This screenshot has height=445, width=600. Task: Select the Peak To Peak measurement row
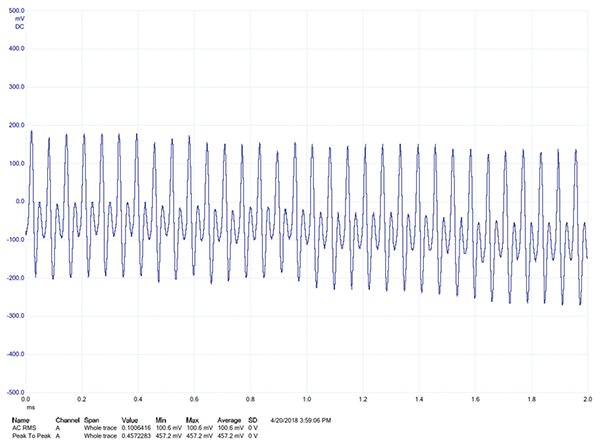(x=29, y=436)
